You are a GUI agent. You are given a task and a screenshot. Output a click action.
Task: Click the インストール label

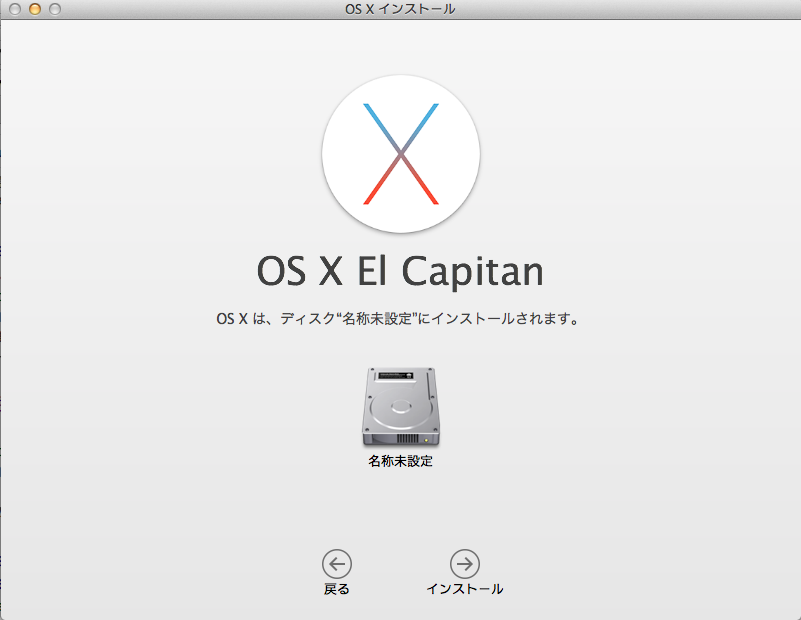465,589
